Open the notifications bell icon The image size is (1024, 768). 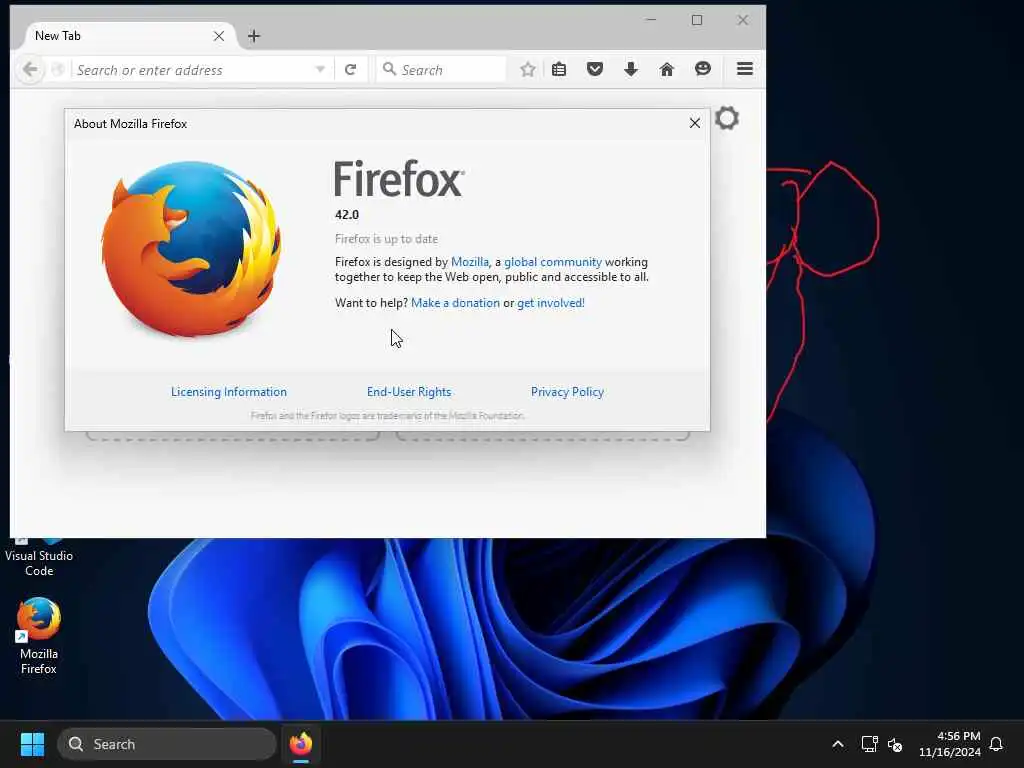coord(997,744)
